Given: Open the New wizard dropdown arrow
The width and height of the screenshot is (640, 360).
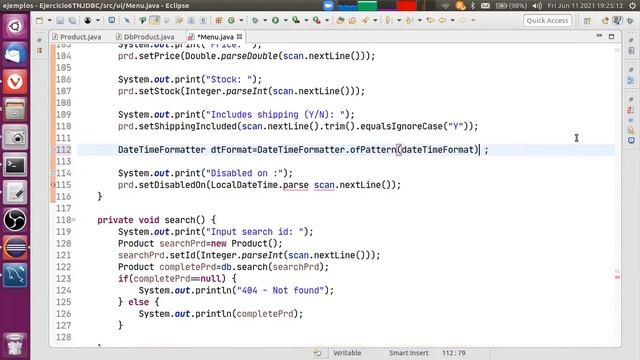Looking at the screenshot, I should 49,20.
